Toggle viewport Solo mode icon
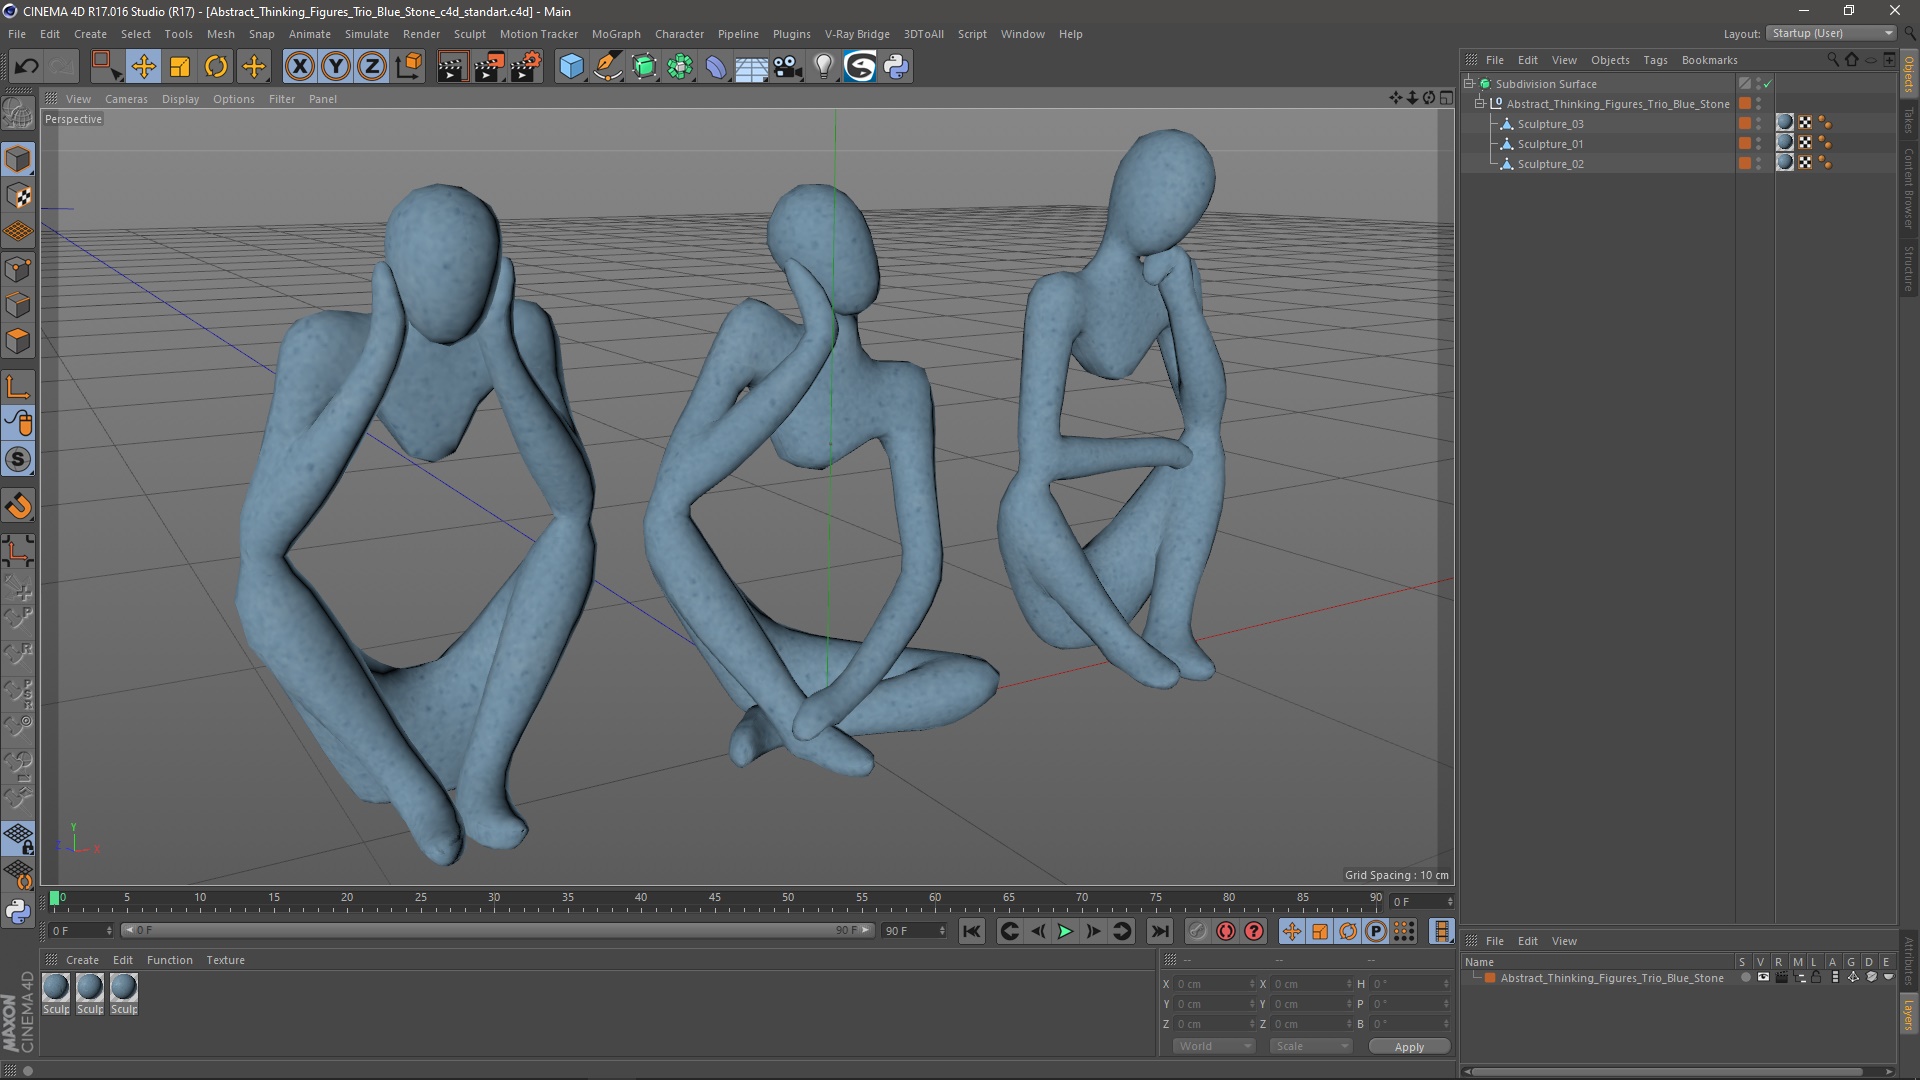The image size is (1920, 1080). pos(18,460)
